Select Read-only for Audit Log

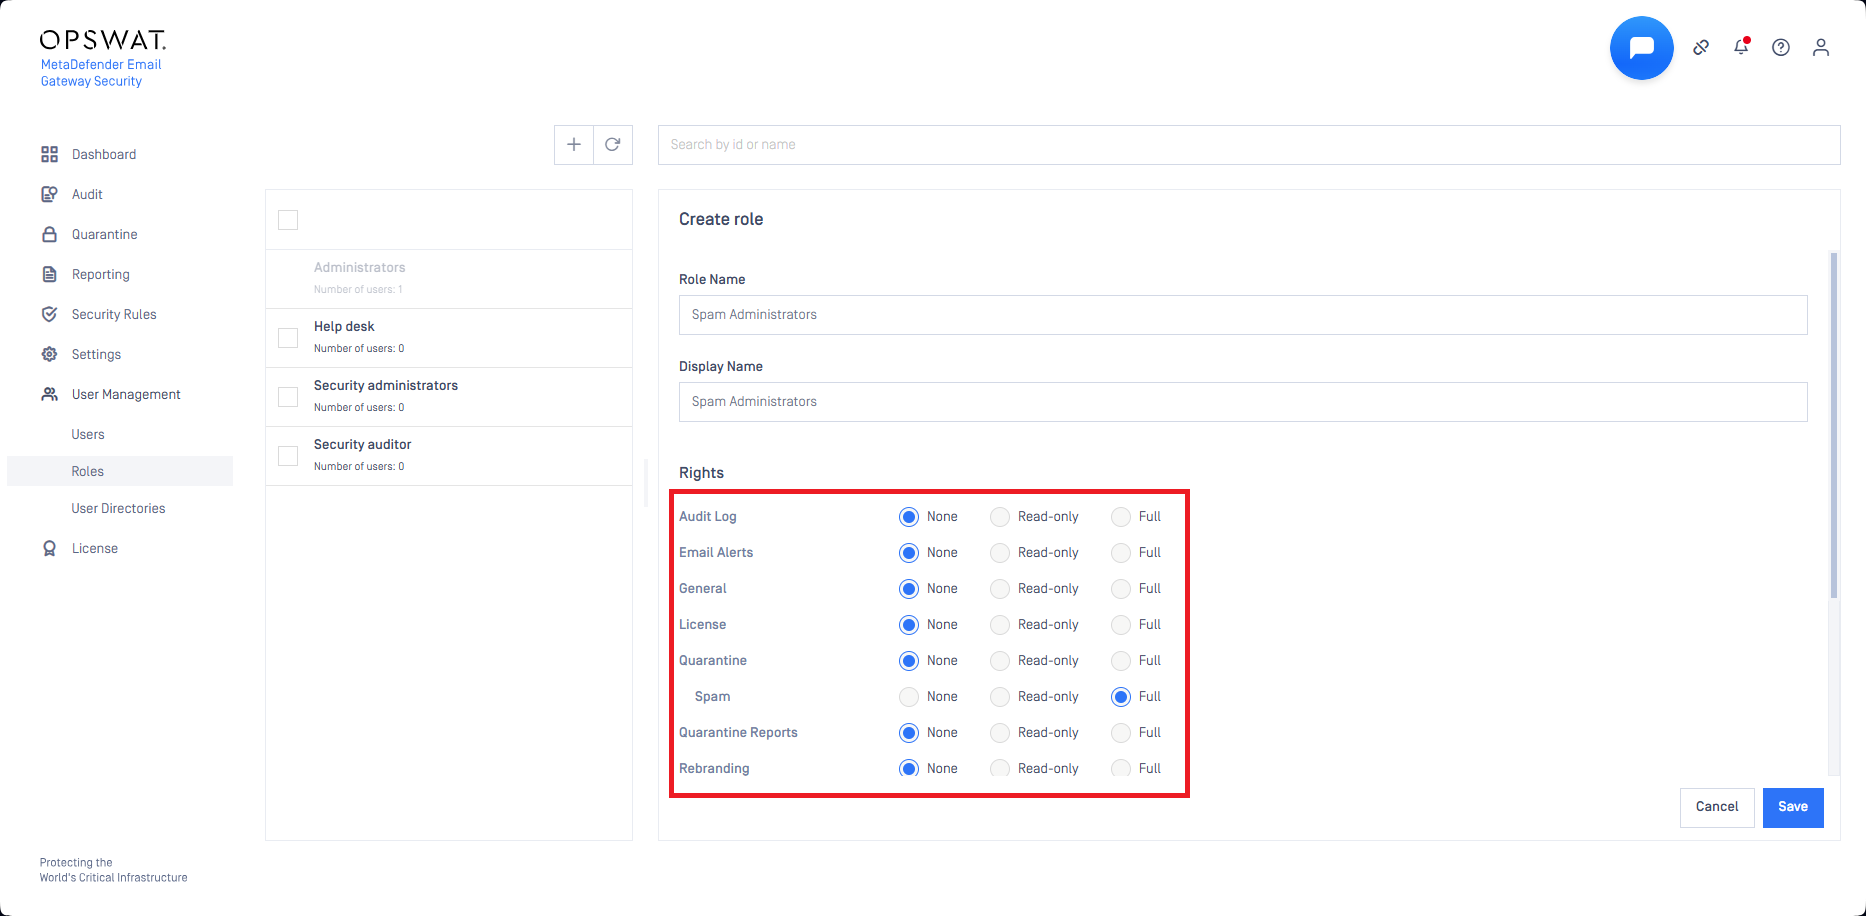click(1000, 517)
